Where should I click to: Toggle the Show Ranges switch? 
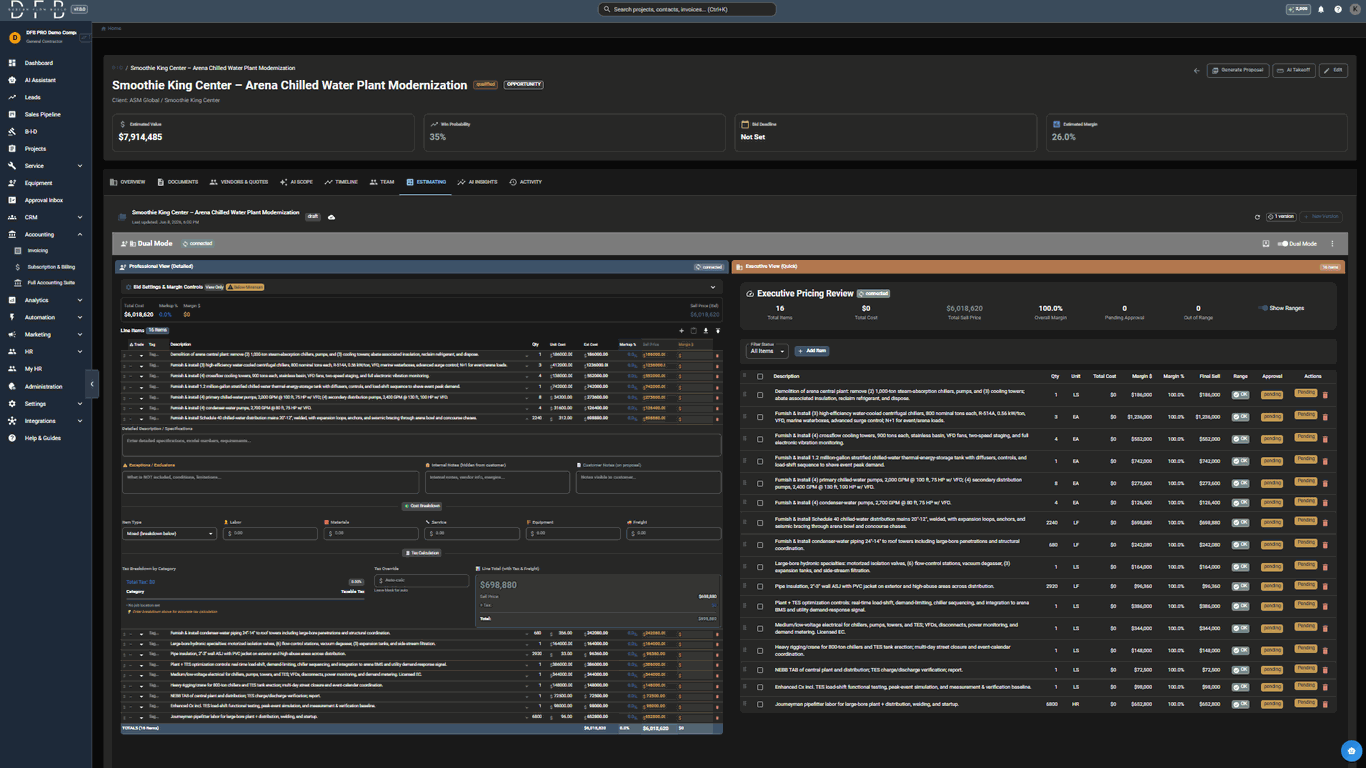pyautogui.click(x=1263, y=308)
